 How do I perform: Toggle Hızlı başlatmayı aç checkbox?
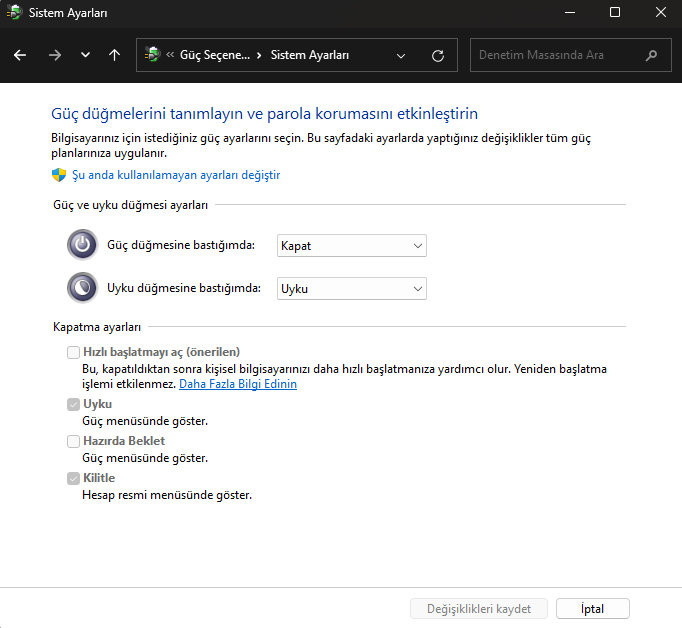click(73, 352)
